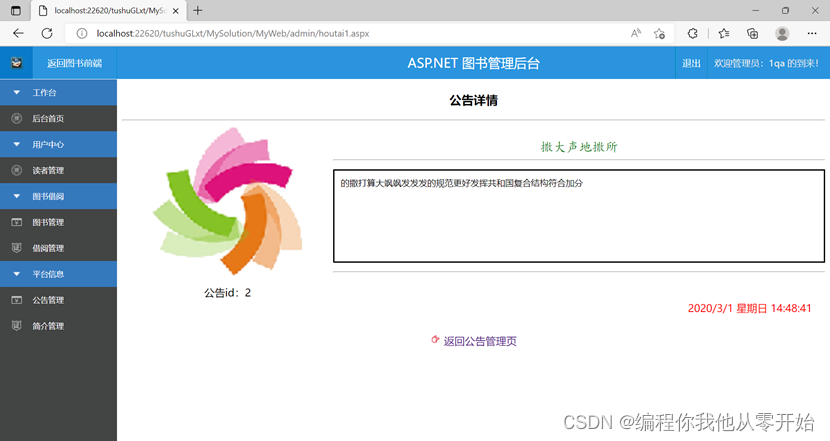Open browser Extensions puzzle icon
The height and width of the screenshot is (441, 830).
(x=692, y=33)
